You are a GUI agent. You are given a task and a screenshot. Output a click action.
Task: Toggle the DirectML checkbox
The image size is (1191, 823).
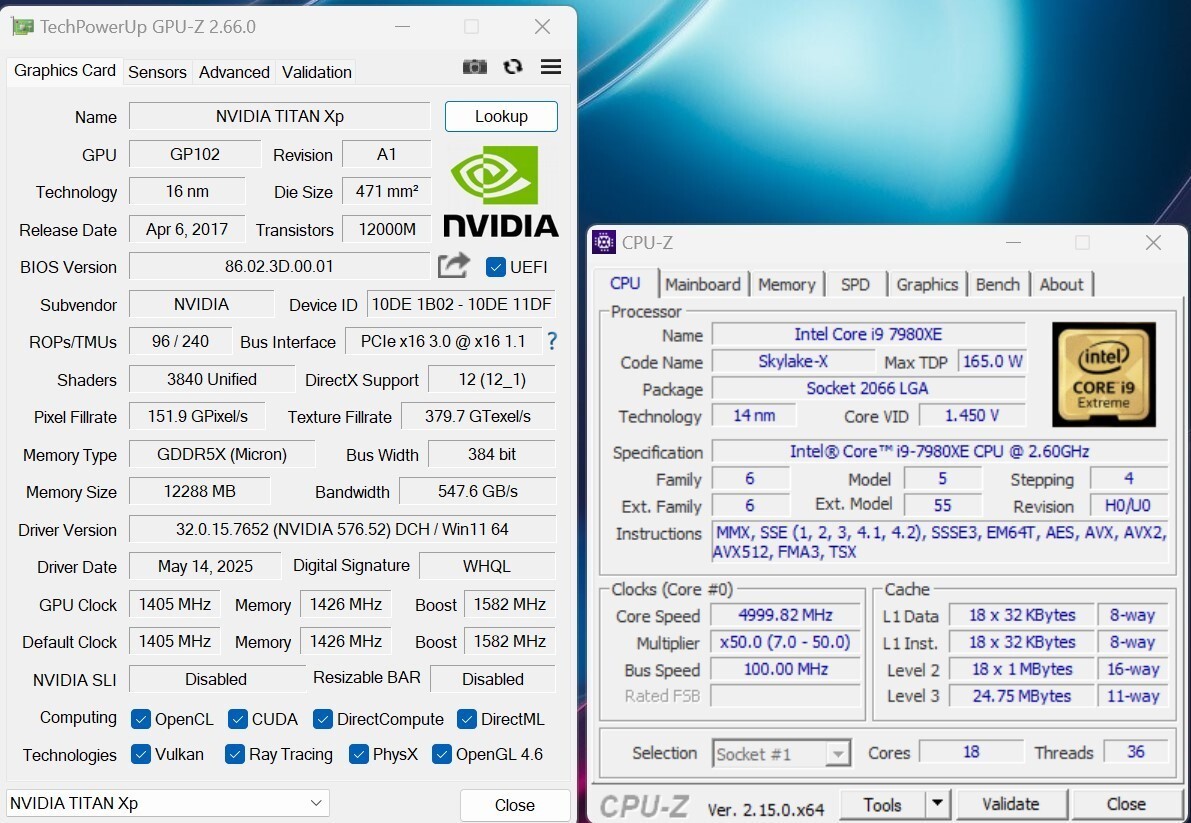(x=467, y=719)
